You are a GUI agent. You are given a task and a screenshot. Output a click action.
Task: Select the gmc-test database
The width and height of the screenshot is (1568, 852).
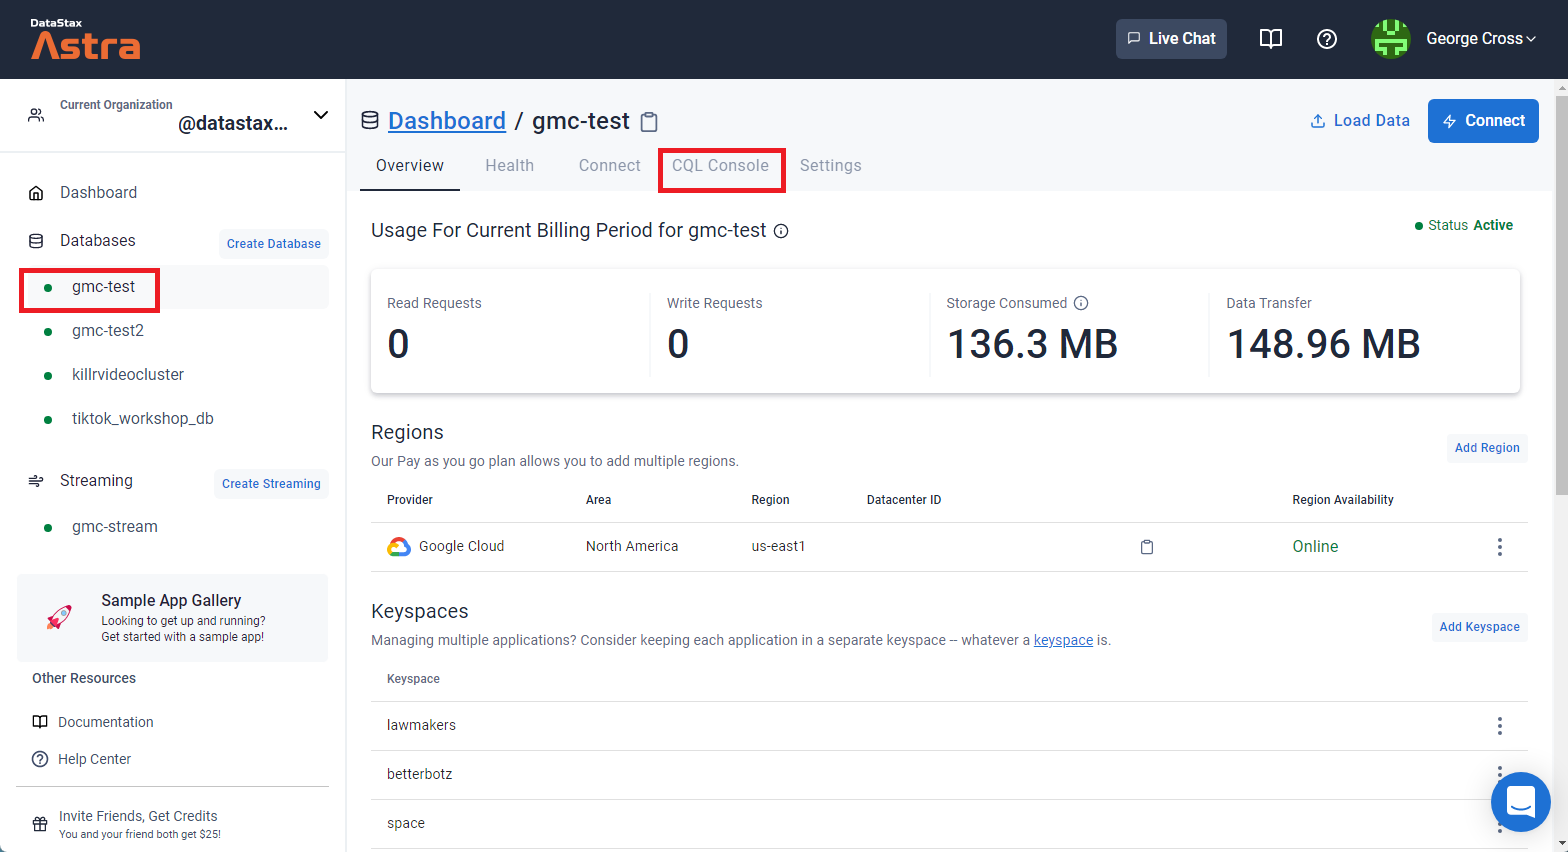[103, 287]
